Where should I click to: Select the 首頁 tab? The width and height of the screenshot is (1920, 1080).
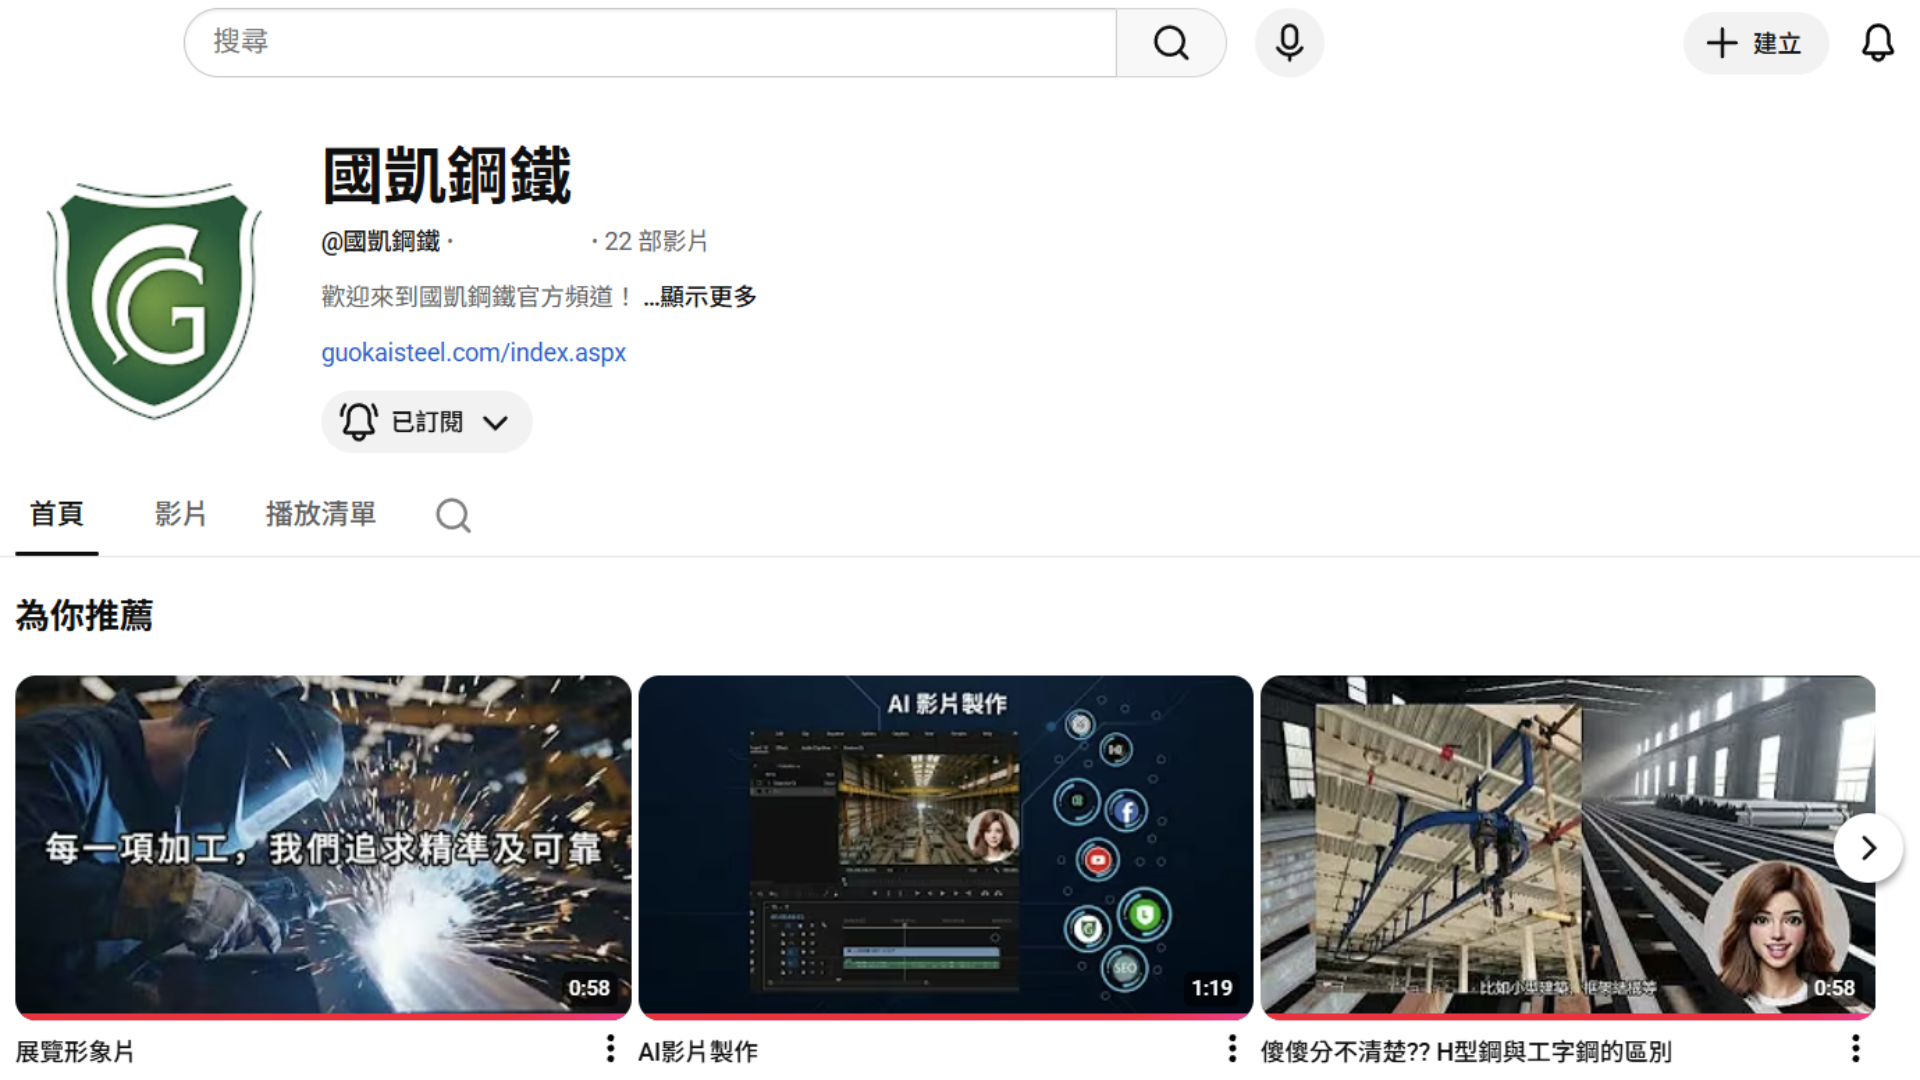point(56,514)
